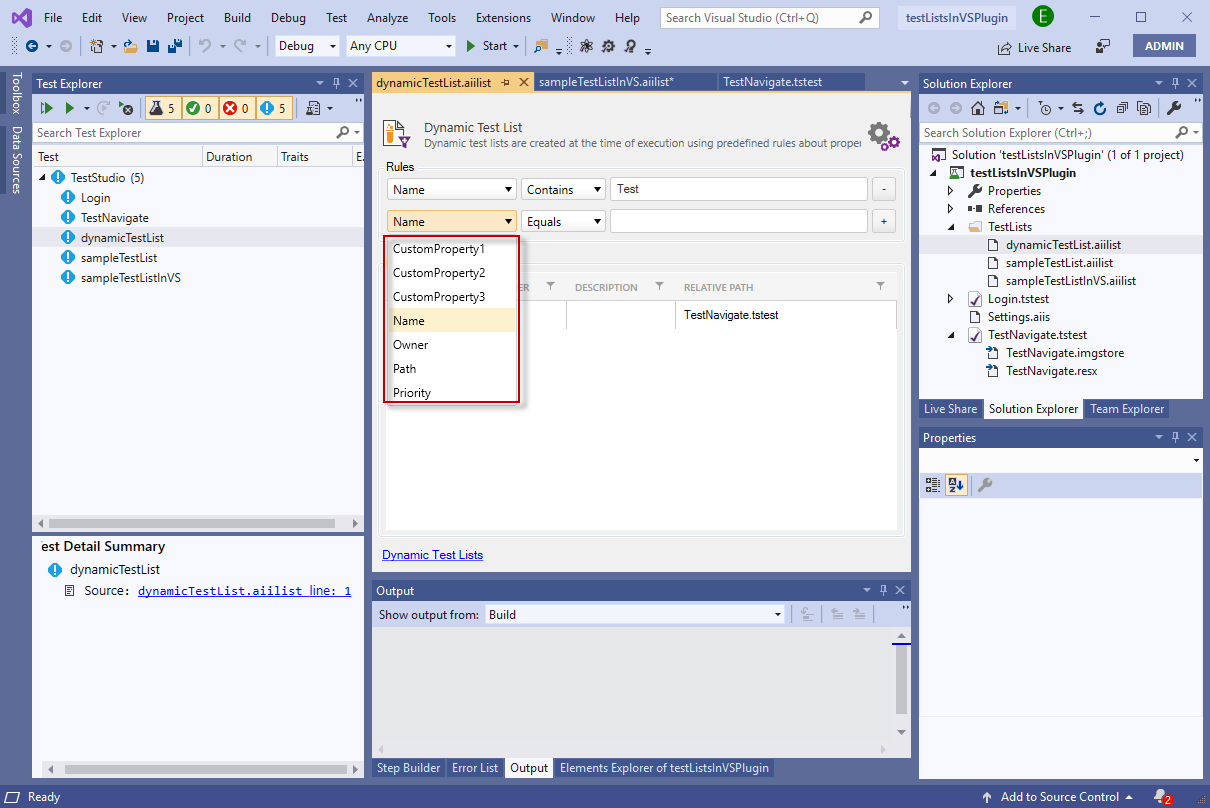Click the Search Test Explorer field
Screen dimensions: 1210x808
(x=197, y=133)
